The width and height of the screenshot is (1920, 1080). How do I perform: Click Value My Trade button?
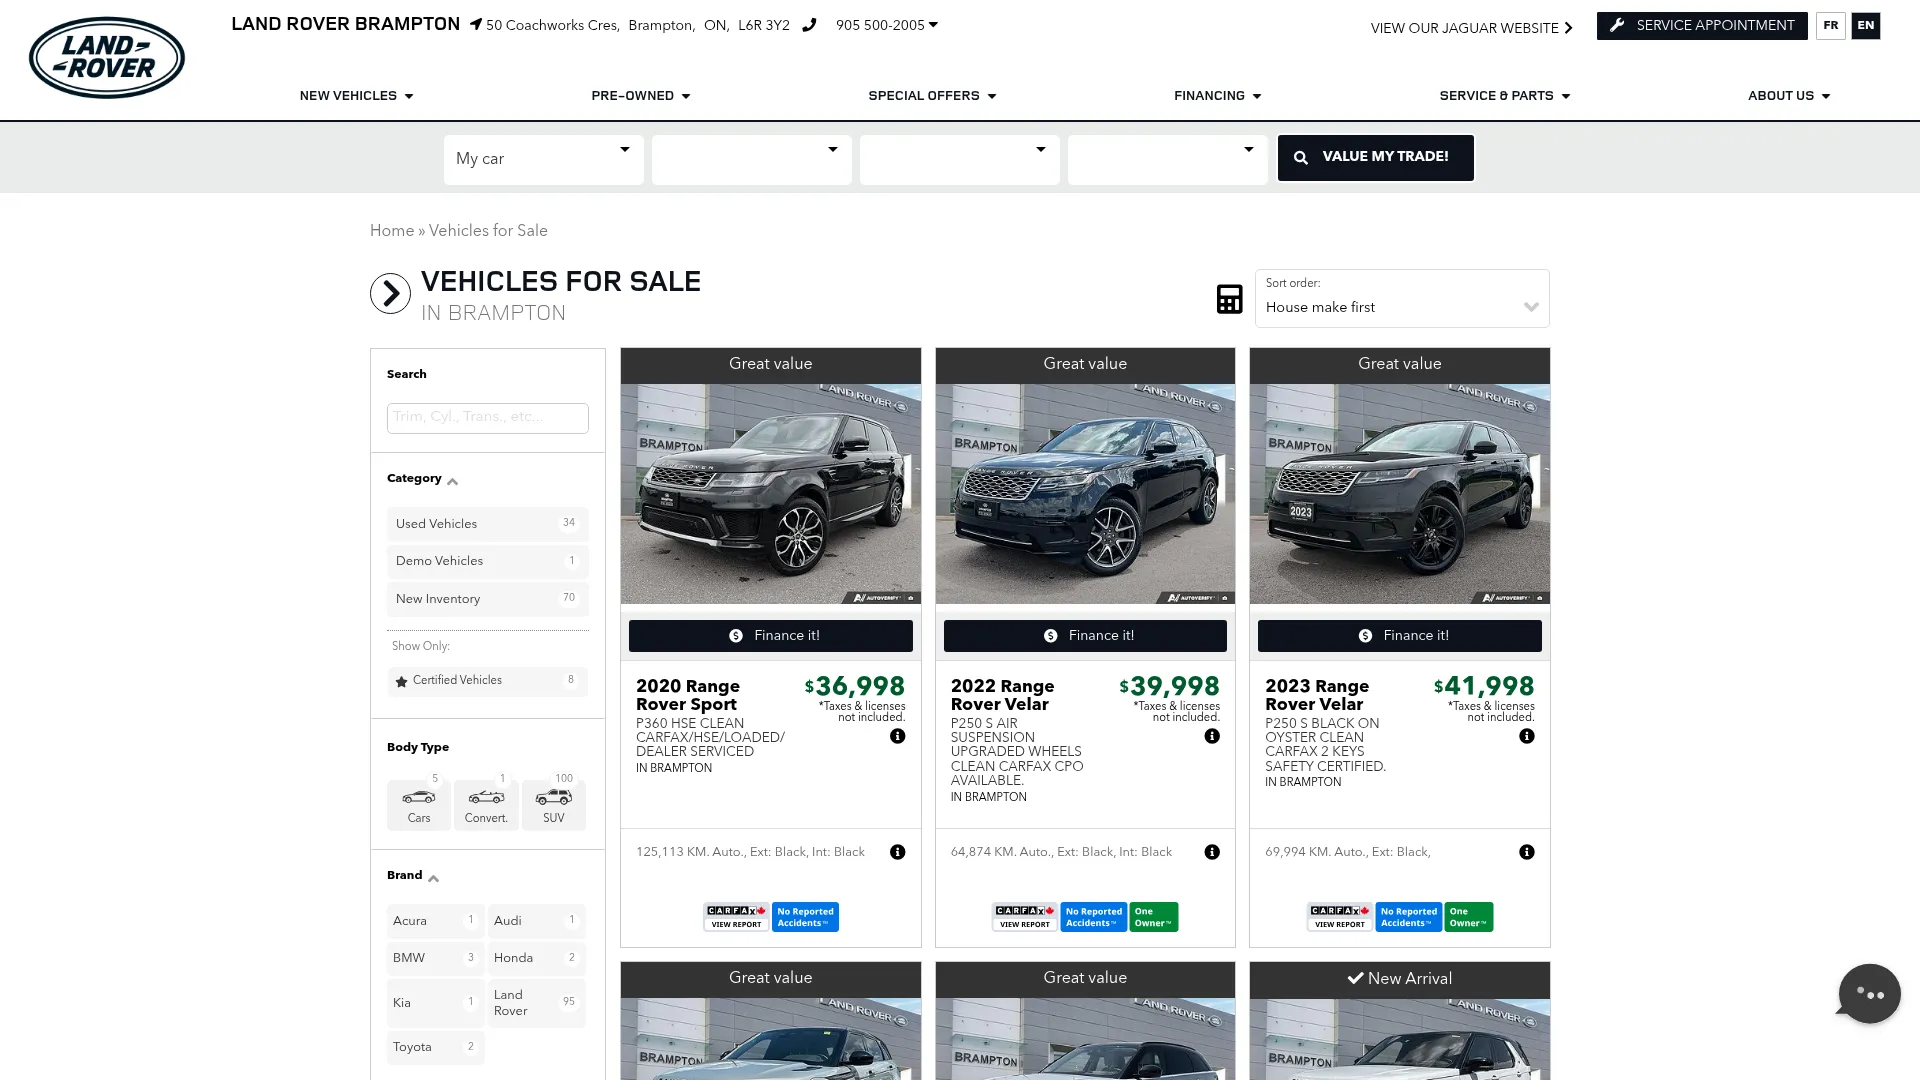pyautogui.click(x=1375, y=158)
